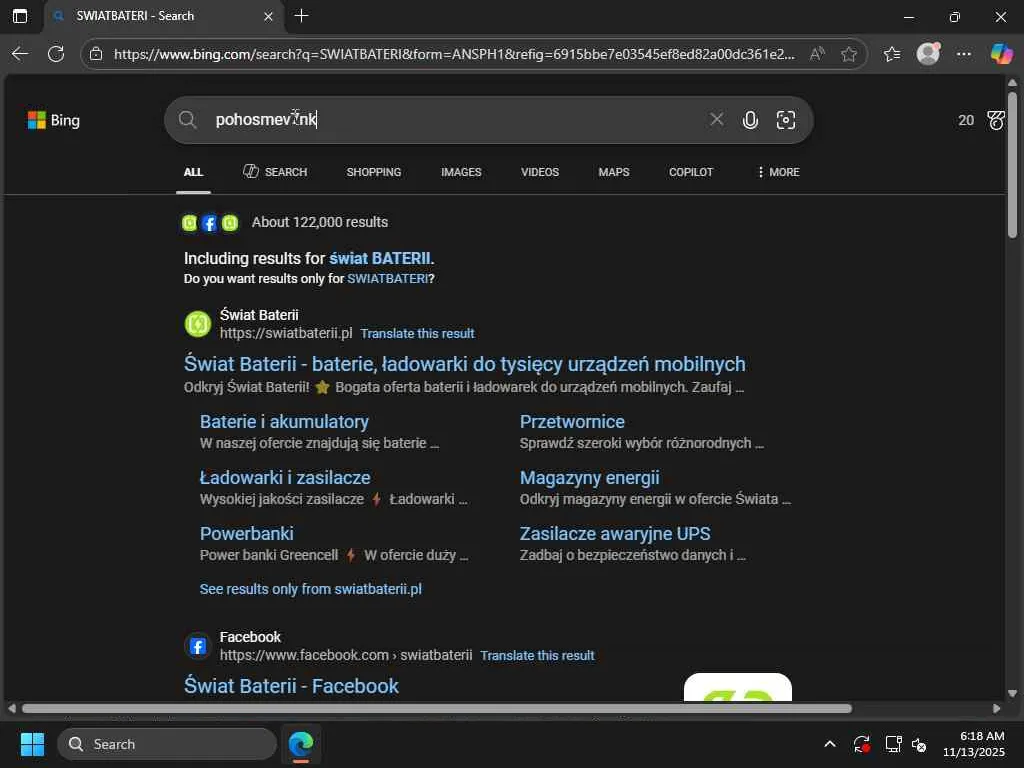Image resolution: width=1024 pixels, height=768 pixels.
Task: Close the SWIATBATERI - Search tab
Action: [268, 16]
